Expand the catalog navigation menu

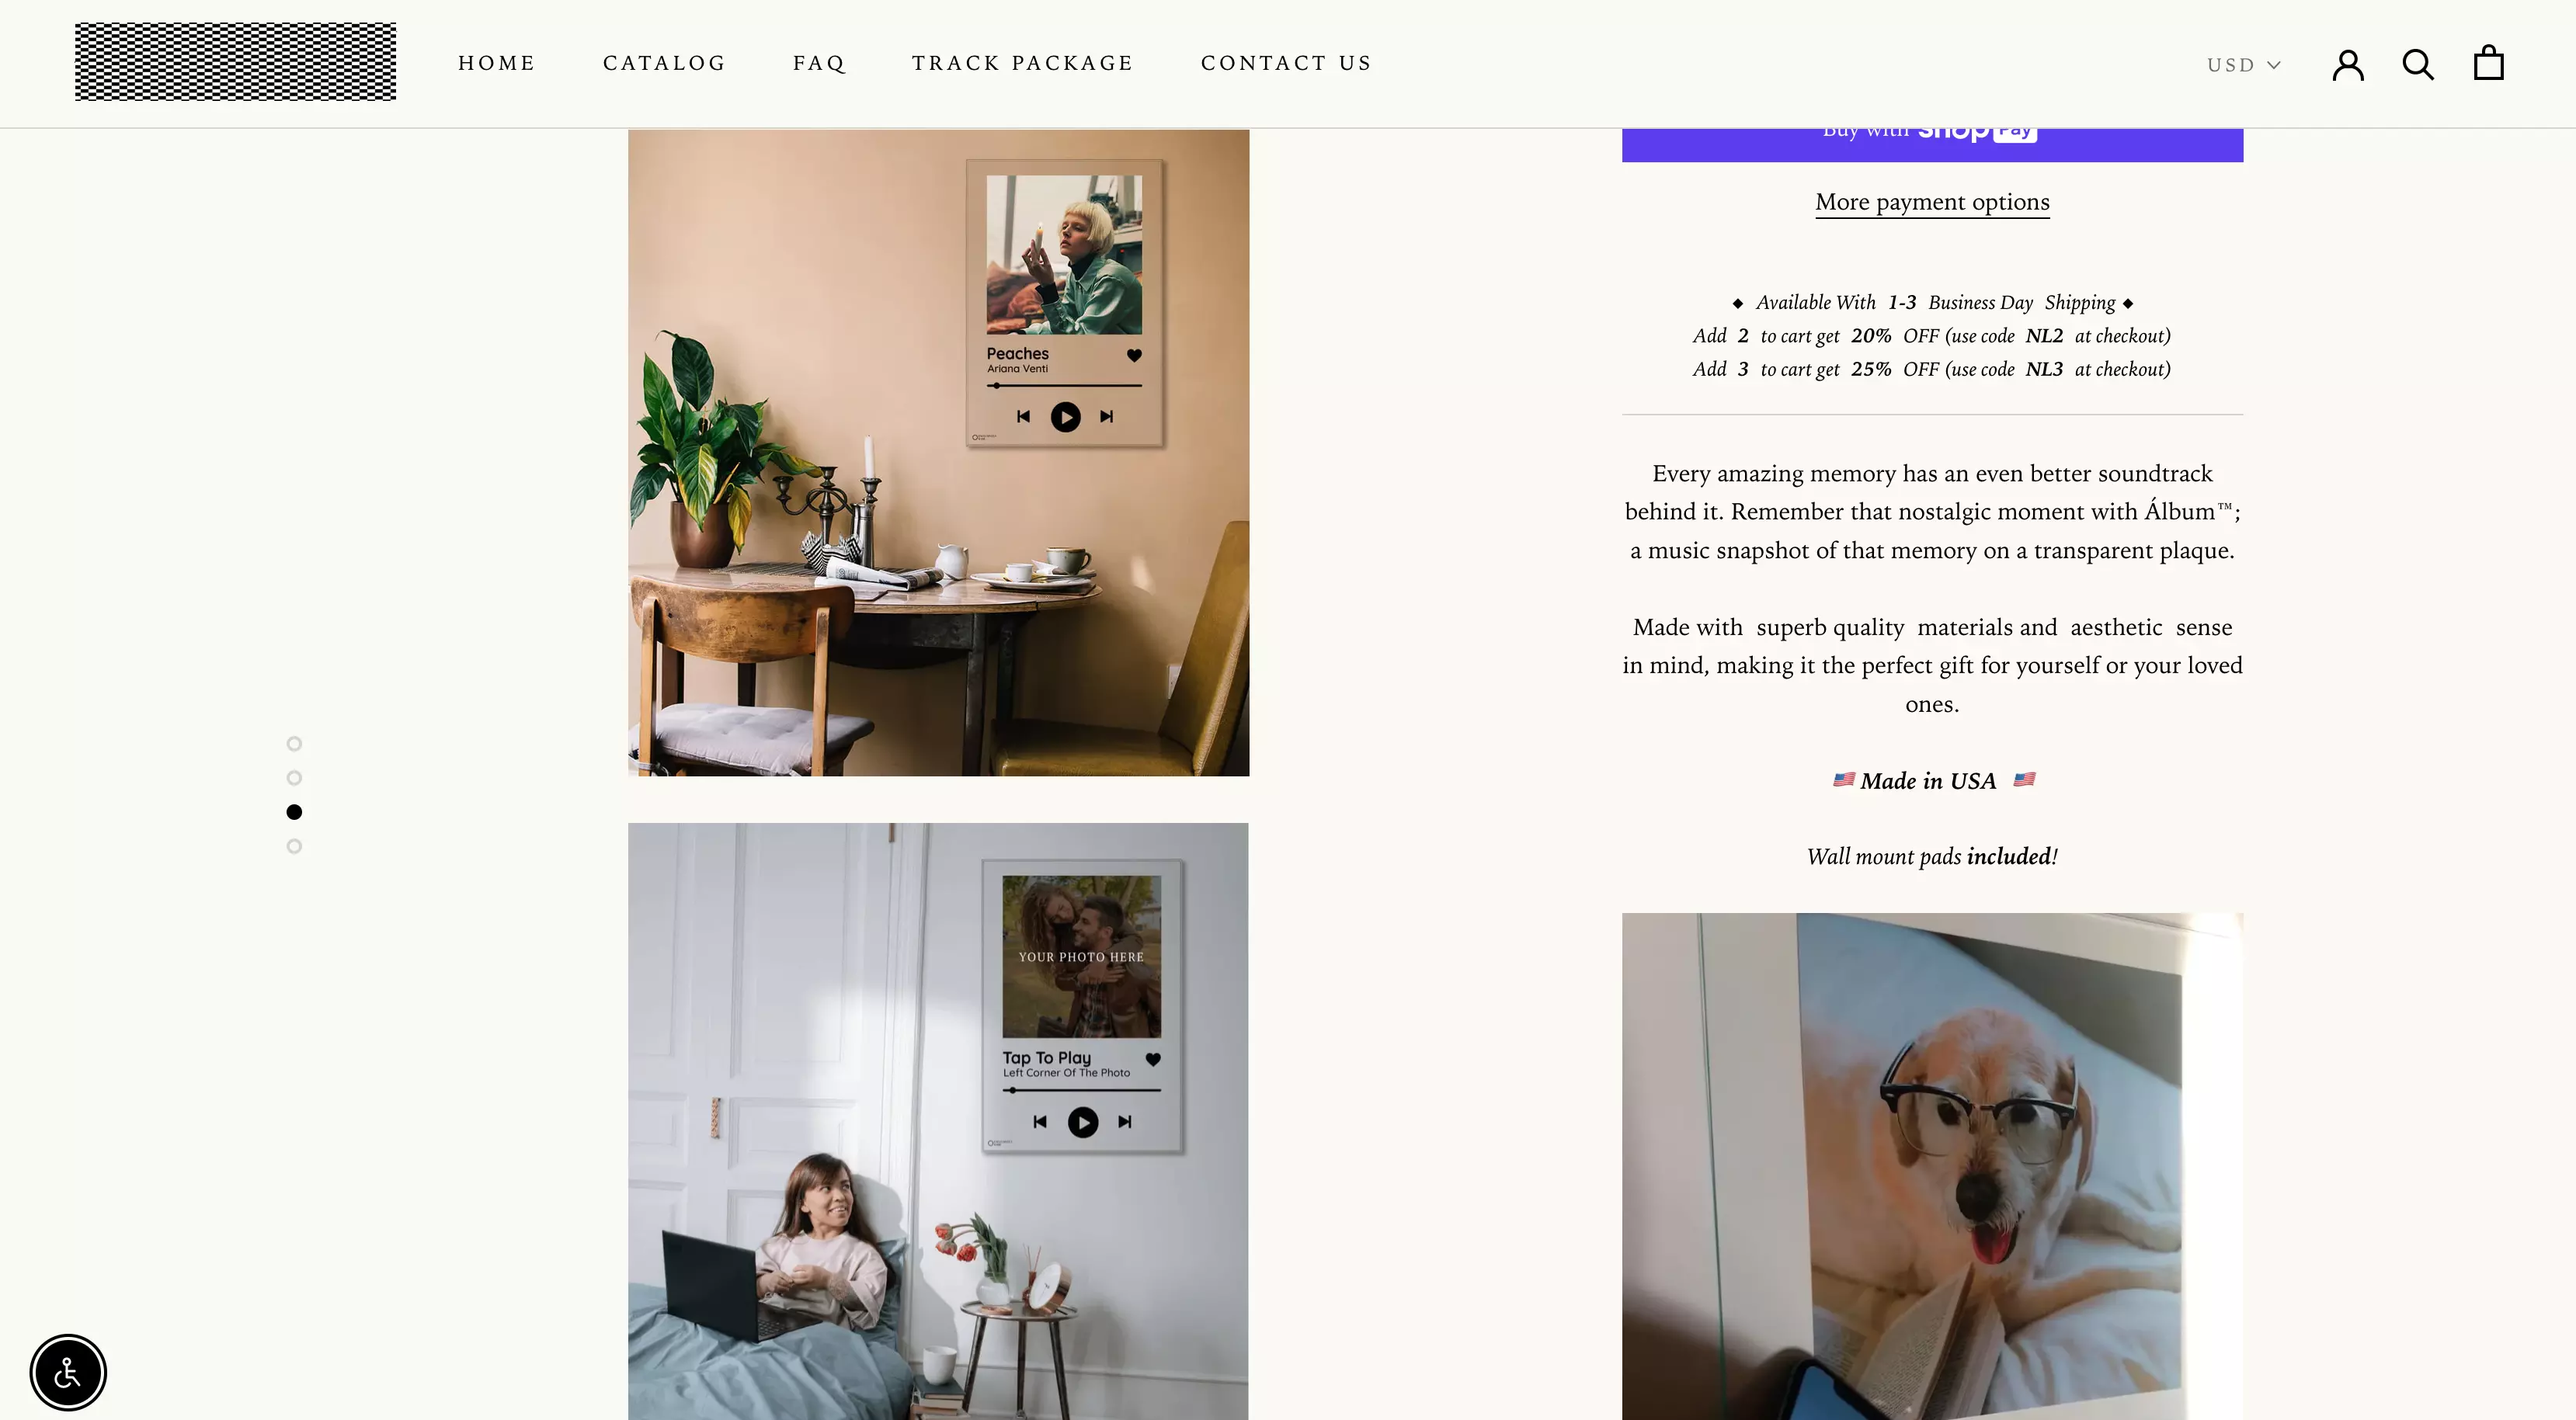point(665,61)
